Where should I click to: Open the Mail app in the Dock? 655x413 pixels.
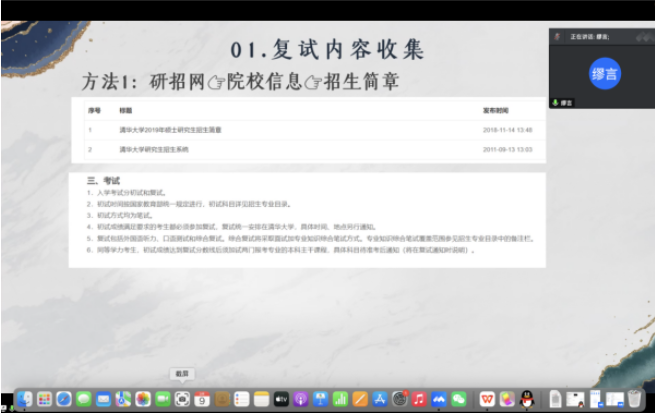click(x=103, y=399)
